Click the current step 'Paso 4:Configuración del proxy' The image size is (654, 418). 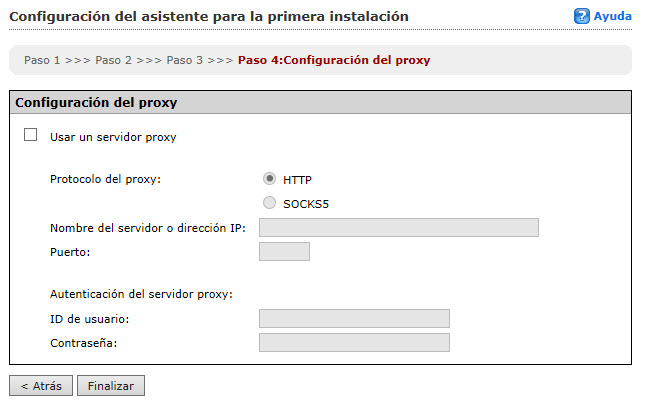(x=334, y=60)
